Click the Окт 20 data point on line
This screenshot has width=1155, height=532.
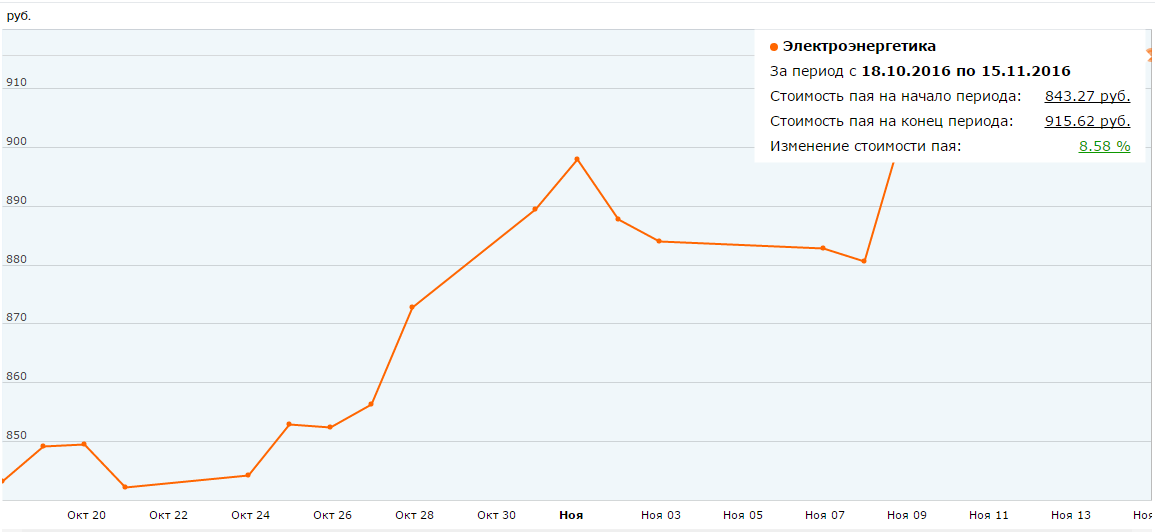click(x=84, y=444)
